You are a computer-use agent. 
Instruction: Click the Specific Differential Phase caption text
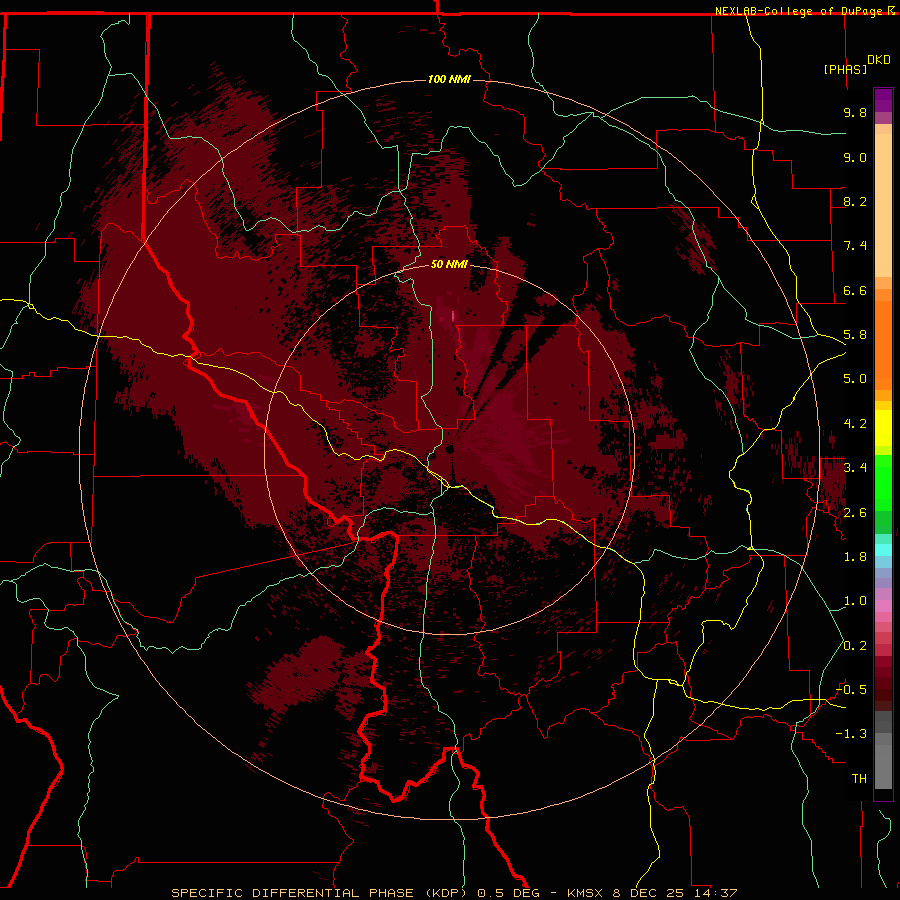pos(454,893)
